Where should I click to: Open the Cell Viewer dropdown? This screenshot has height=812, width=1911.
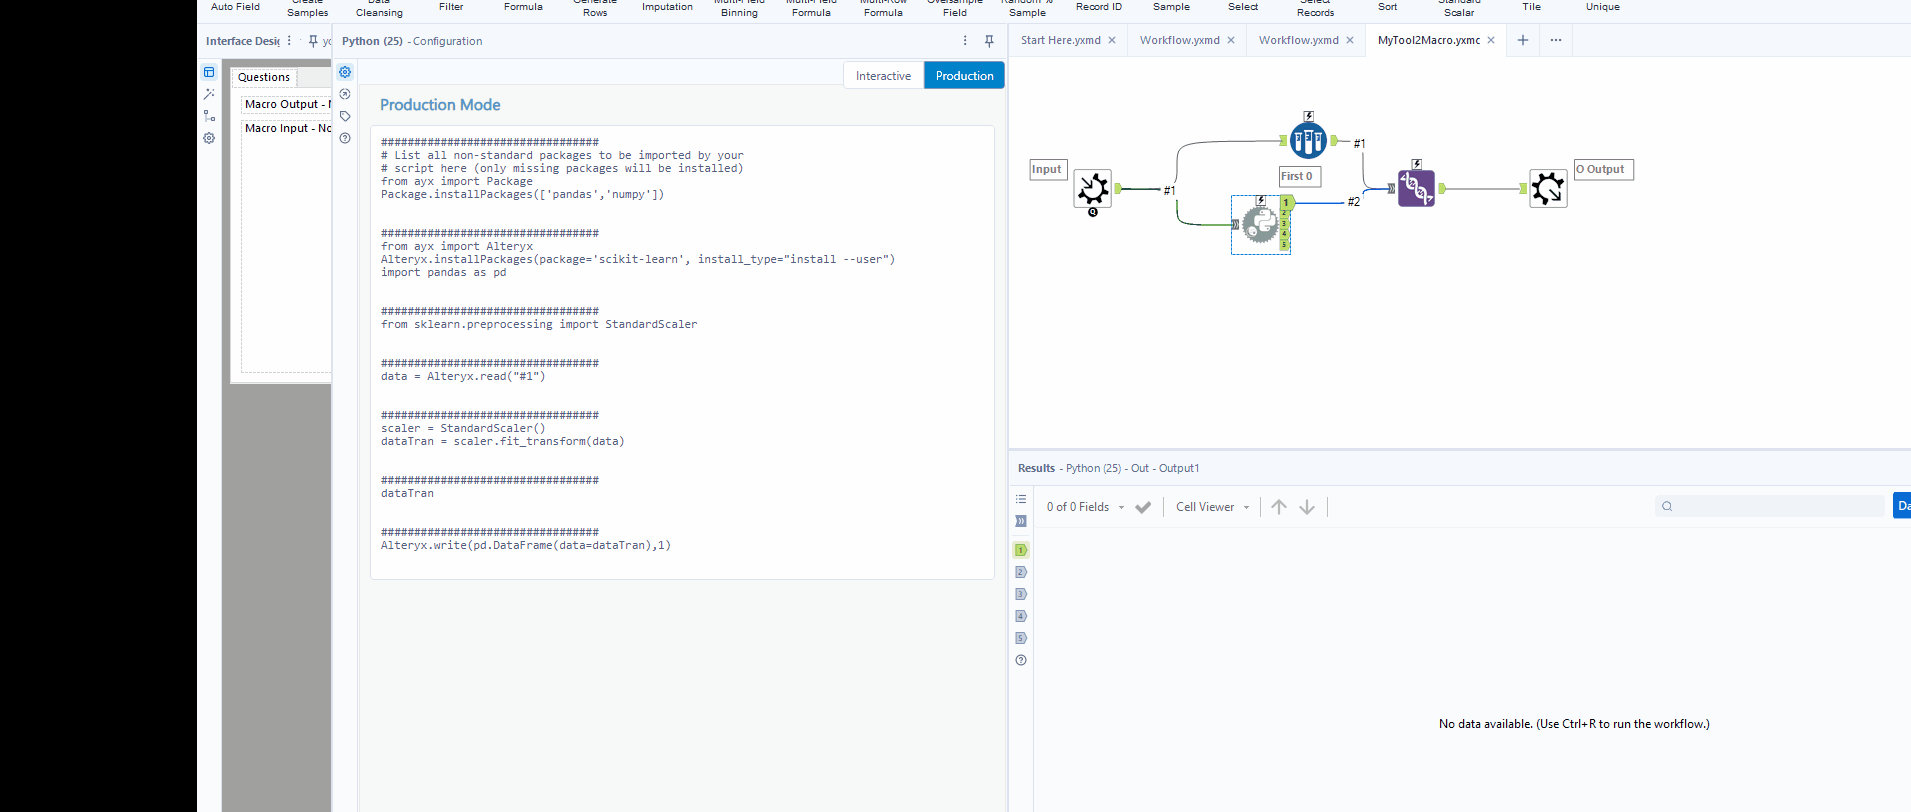pyautogui.click(x=1212, y=507)
